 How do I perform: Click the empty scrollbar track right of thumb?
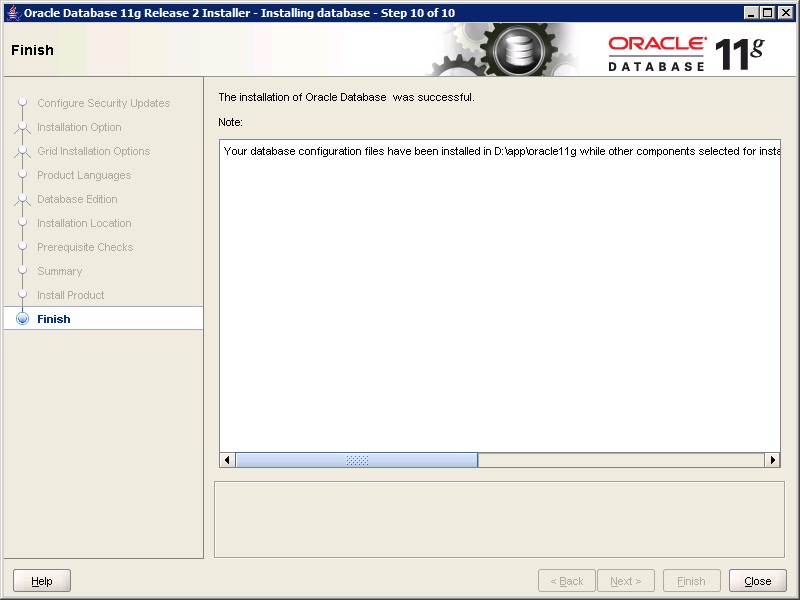(x=621, y=460)
